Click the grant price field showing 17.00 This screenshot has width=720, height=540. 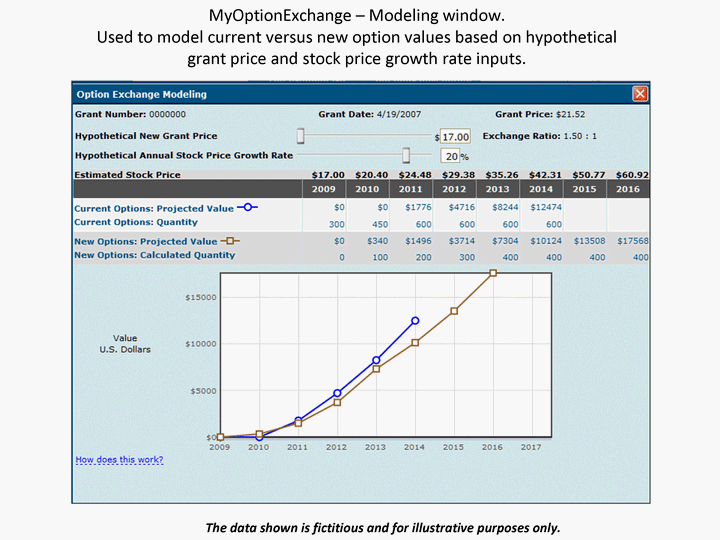click(x=455, y=137)
